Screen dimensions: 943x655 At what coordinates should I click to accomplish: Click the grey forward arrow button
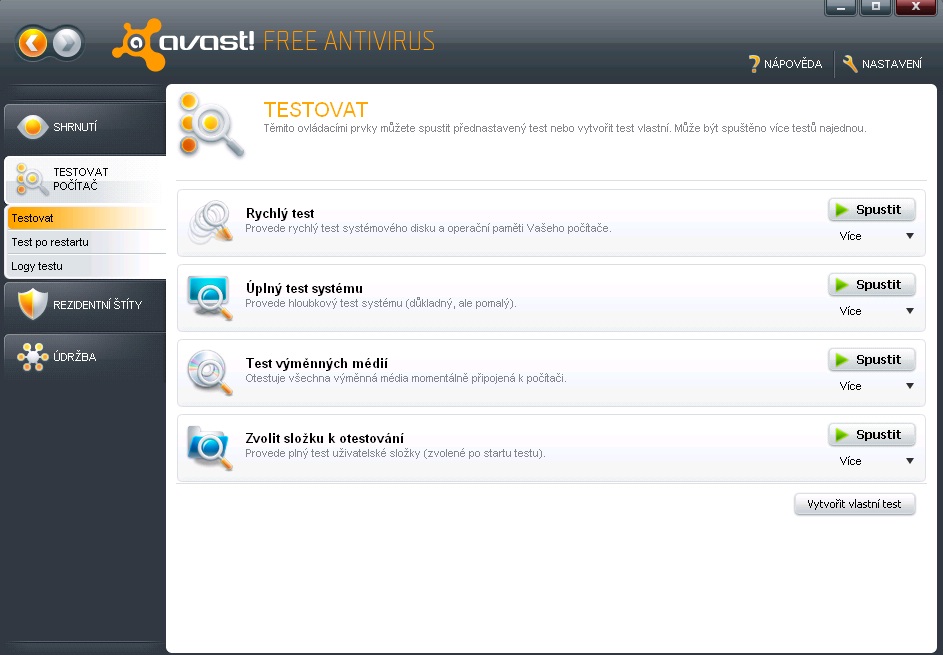[67, 43]
